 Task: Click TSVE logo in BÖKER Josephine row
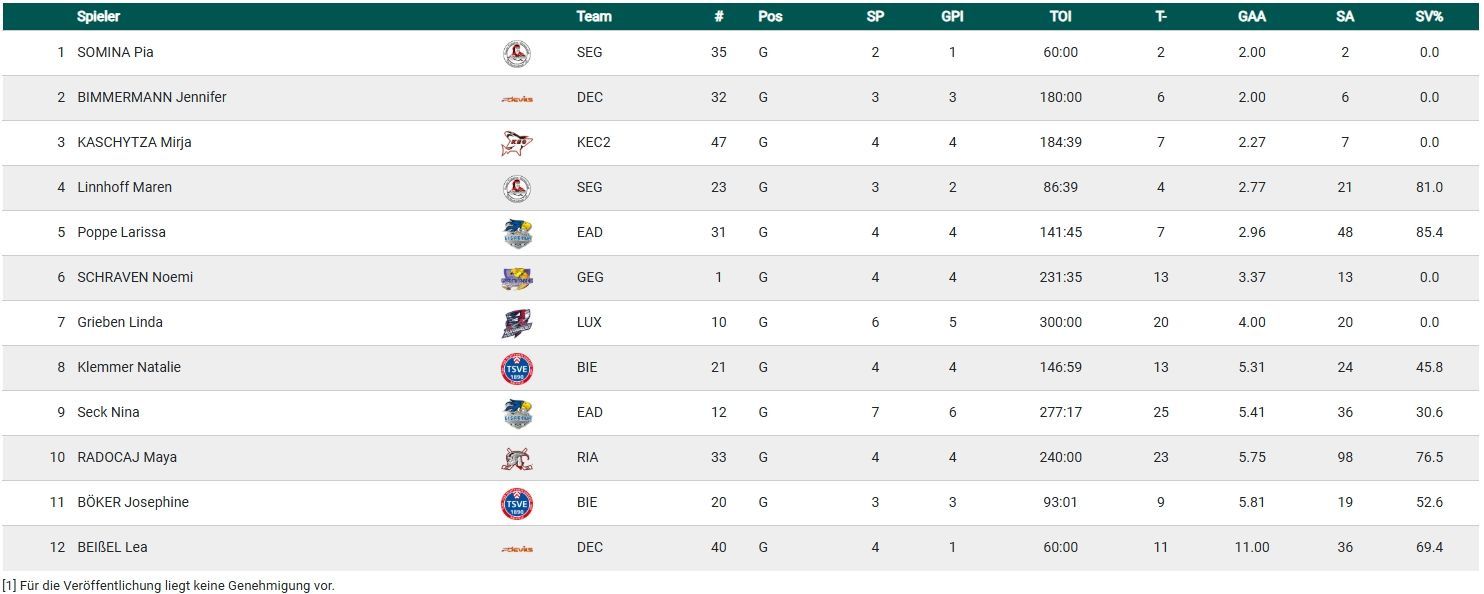[x=516, y=503]
